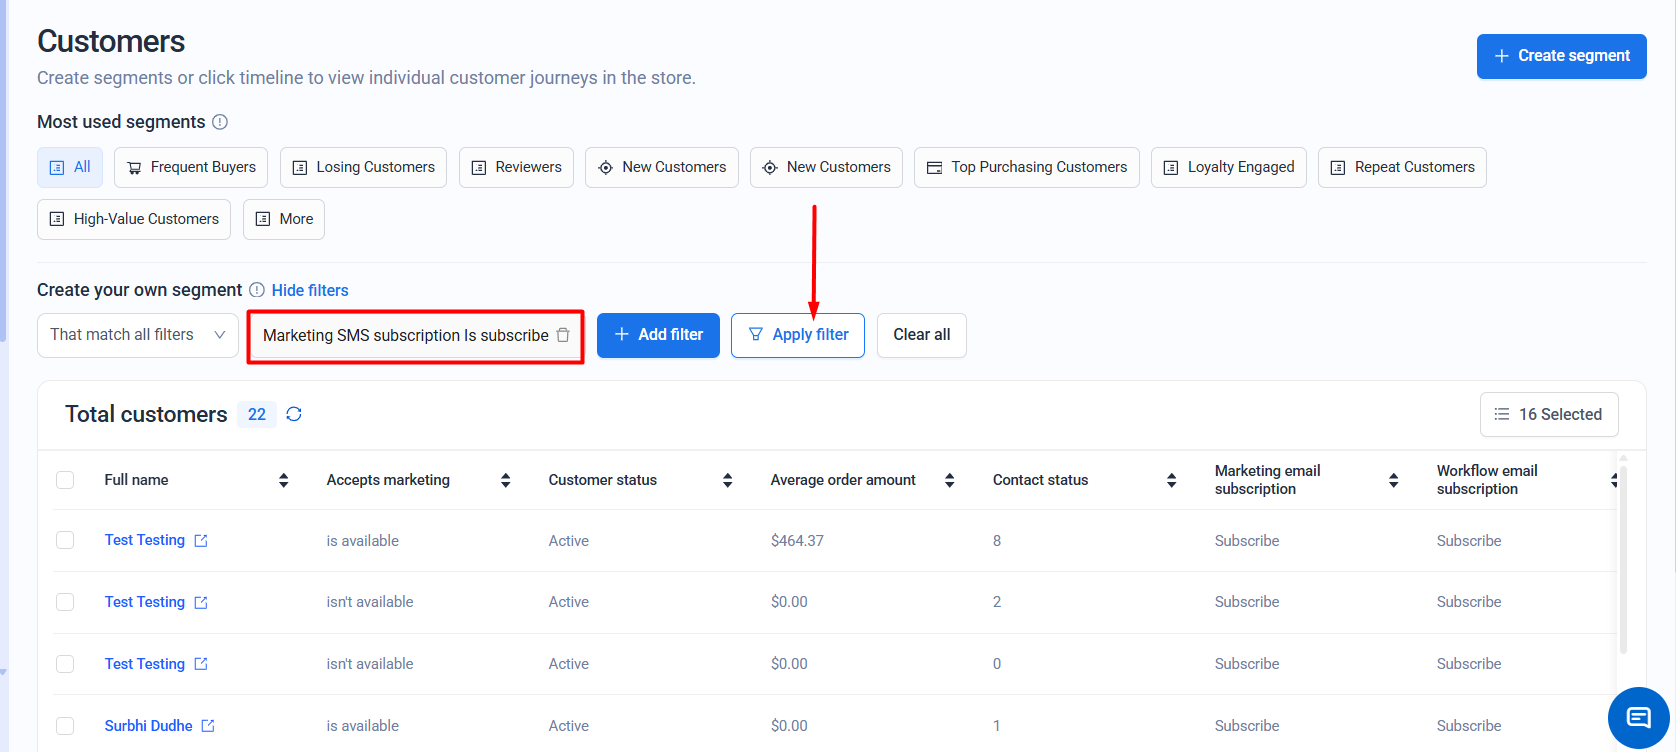Click info icon next to Create your own segment

[257, 290]
